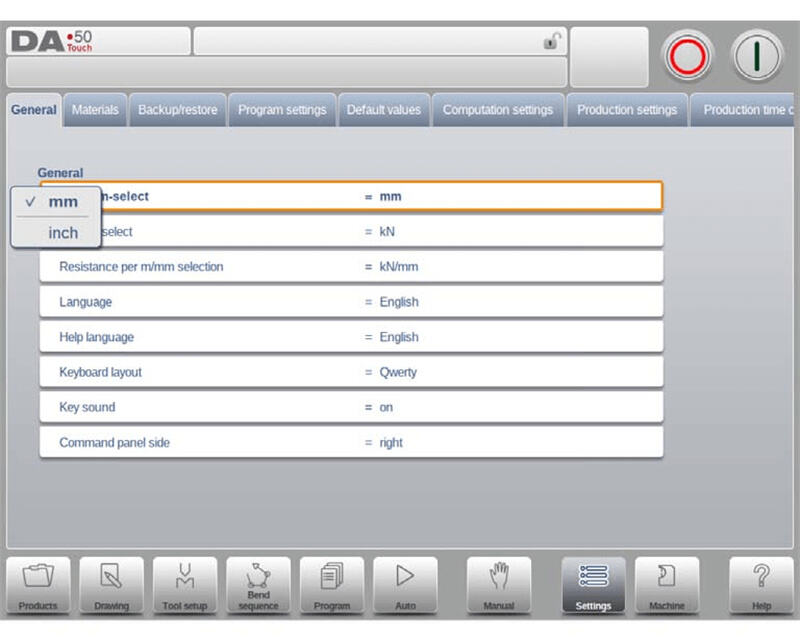
Task: Select the checked mm option
Action: [x=62, y=202]
